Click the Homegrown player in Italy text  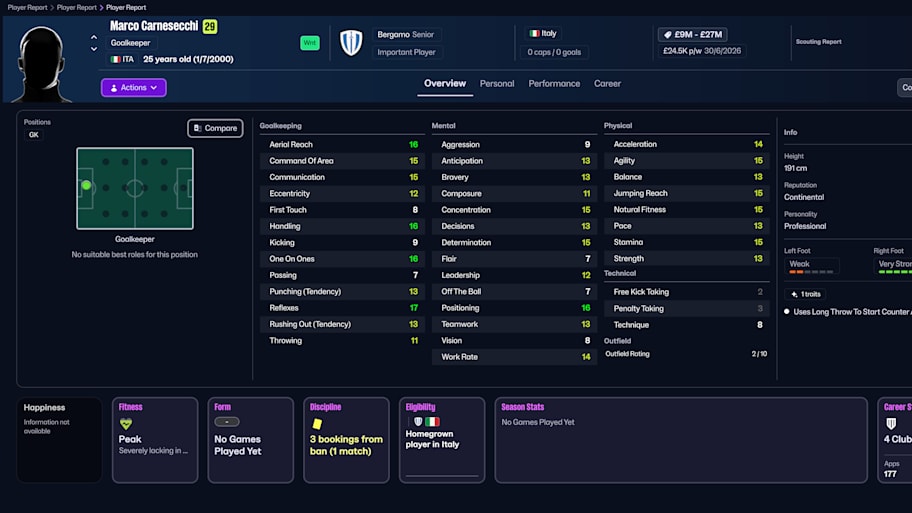click(x=432, y=439)
